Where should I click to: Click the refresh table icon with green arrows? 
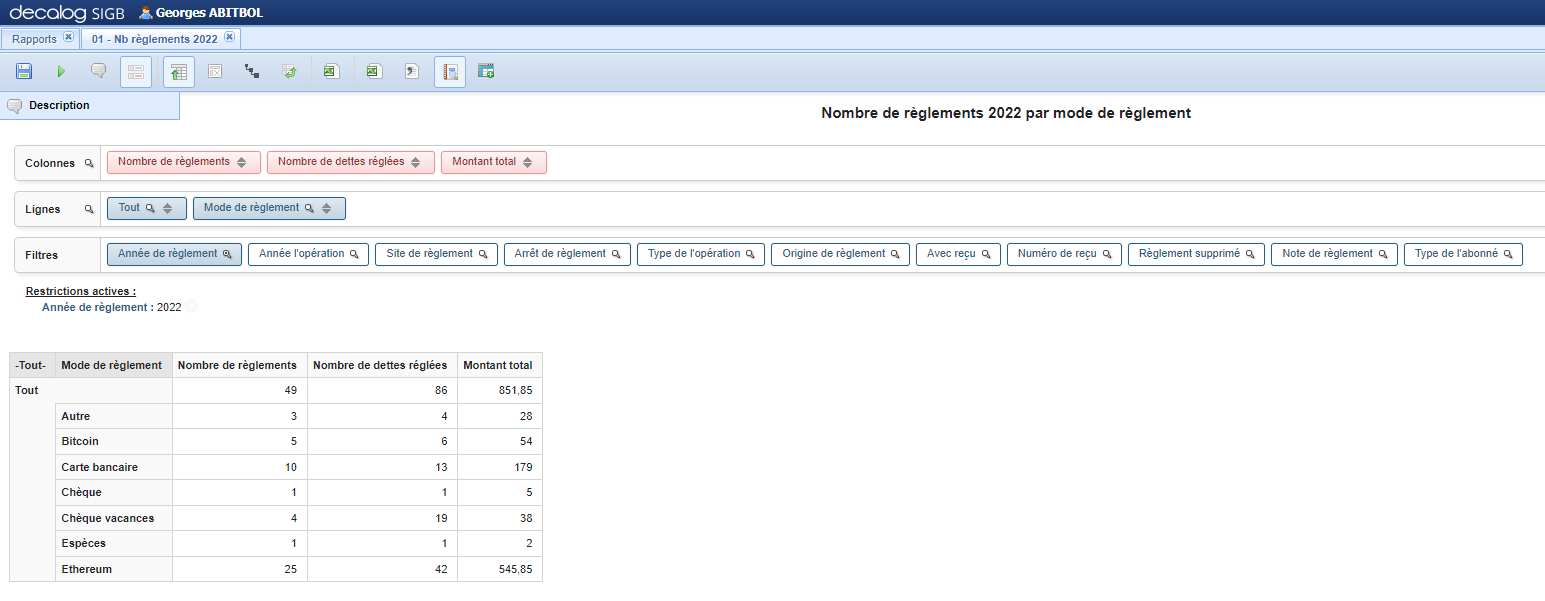coord(289,72)
